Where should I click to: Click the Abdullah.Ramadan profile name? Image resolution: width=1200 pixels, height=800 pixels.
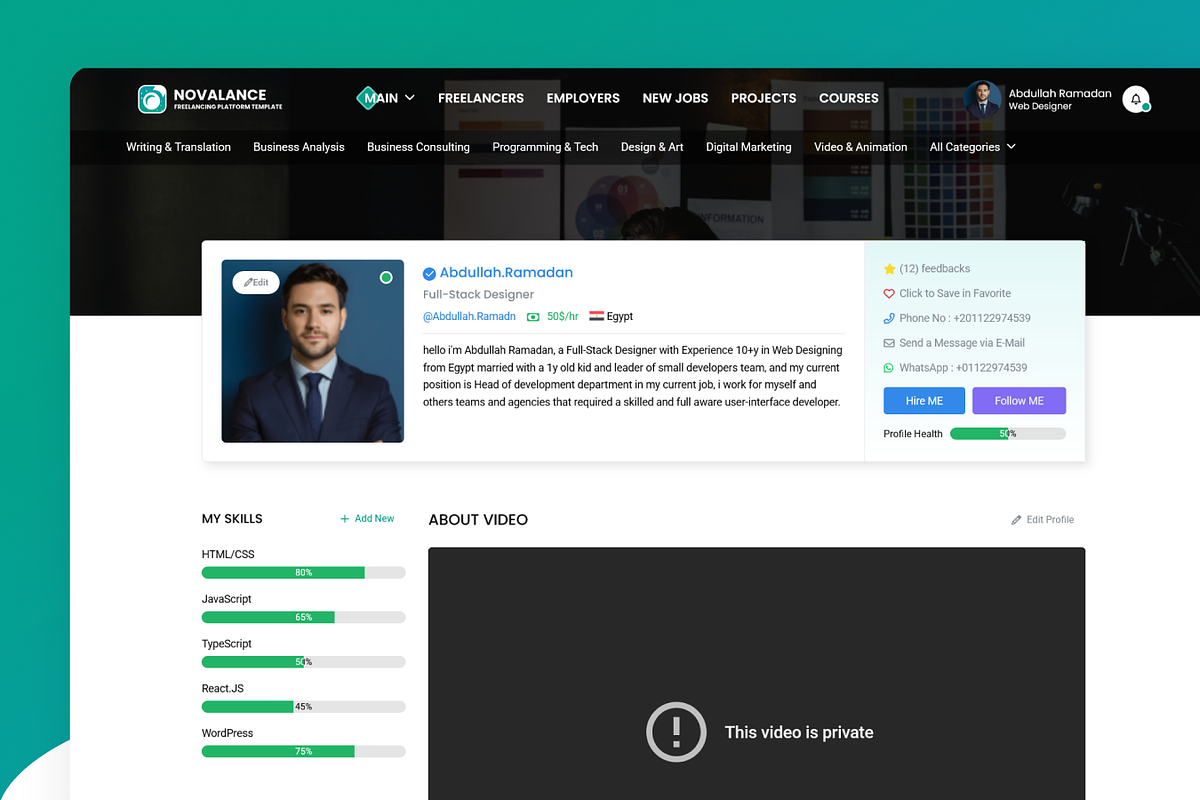tap(506, 273)
